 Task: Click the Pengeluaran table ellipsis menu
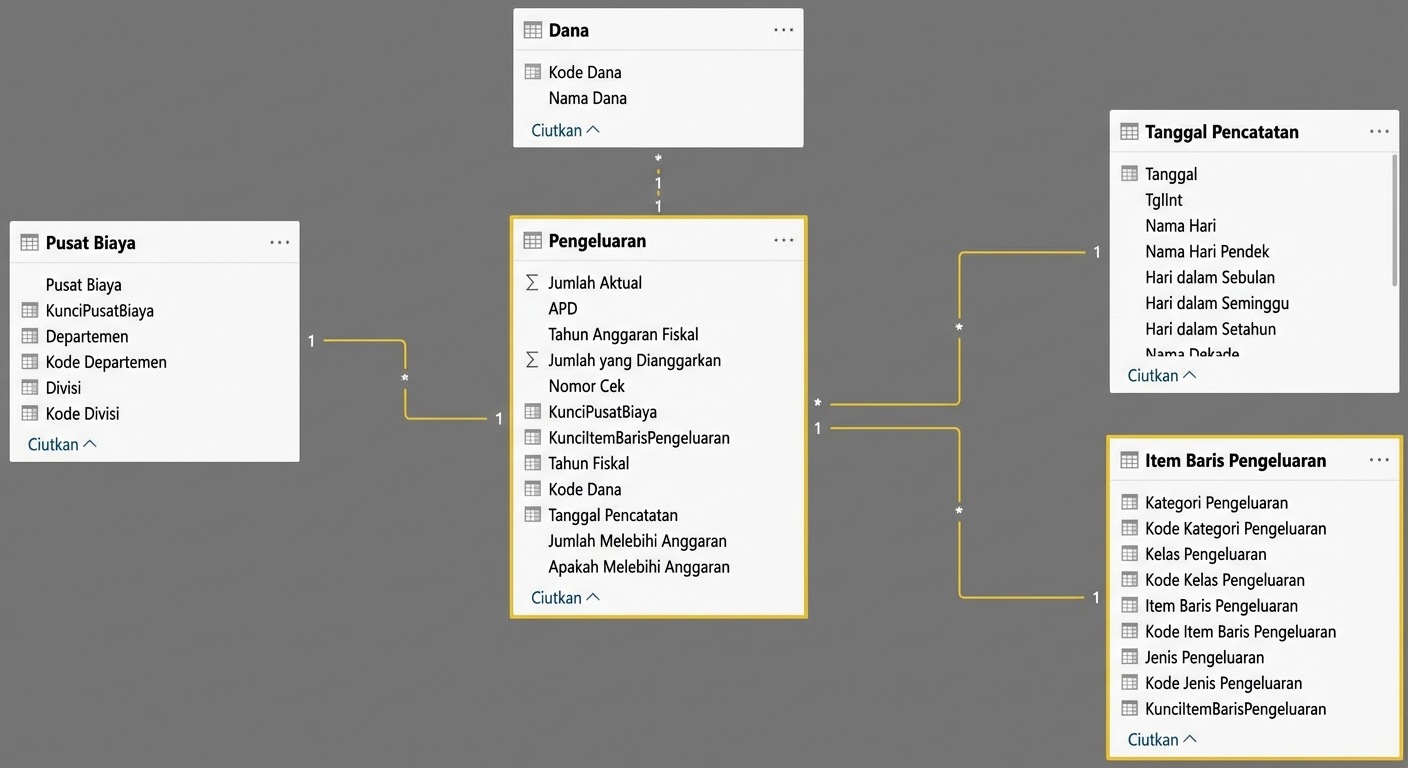(783, 241)
